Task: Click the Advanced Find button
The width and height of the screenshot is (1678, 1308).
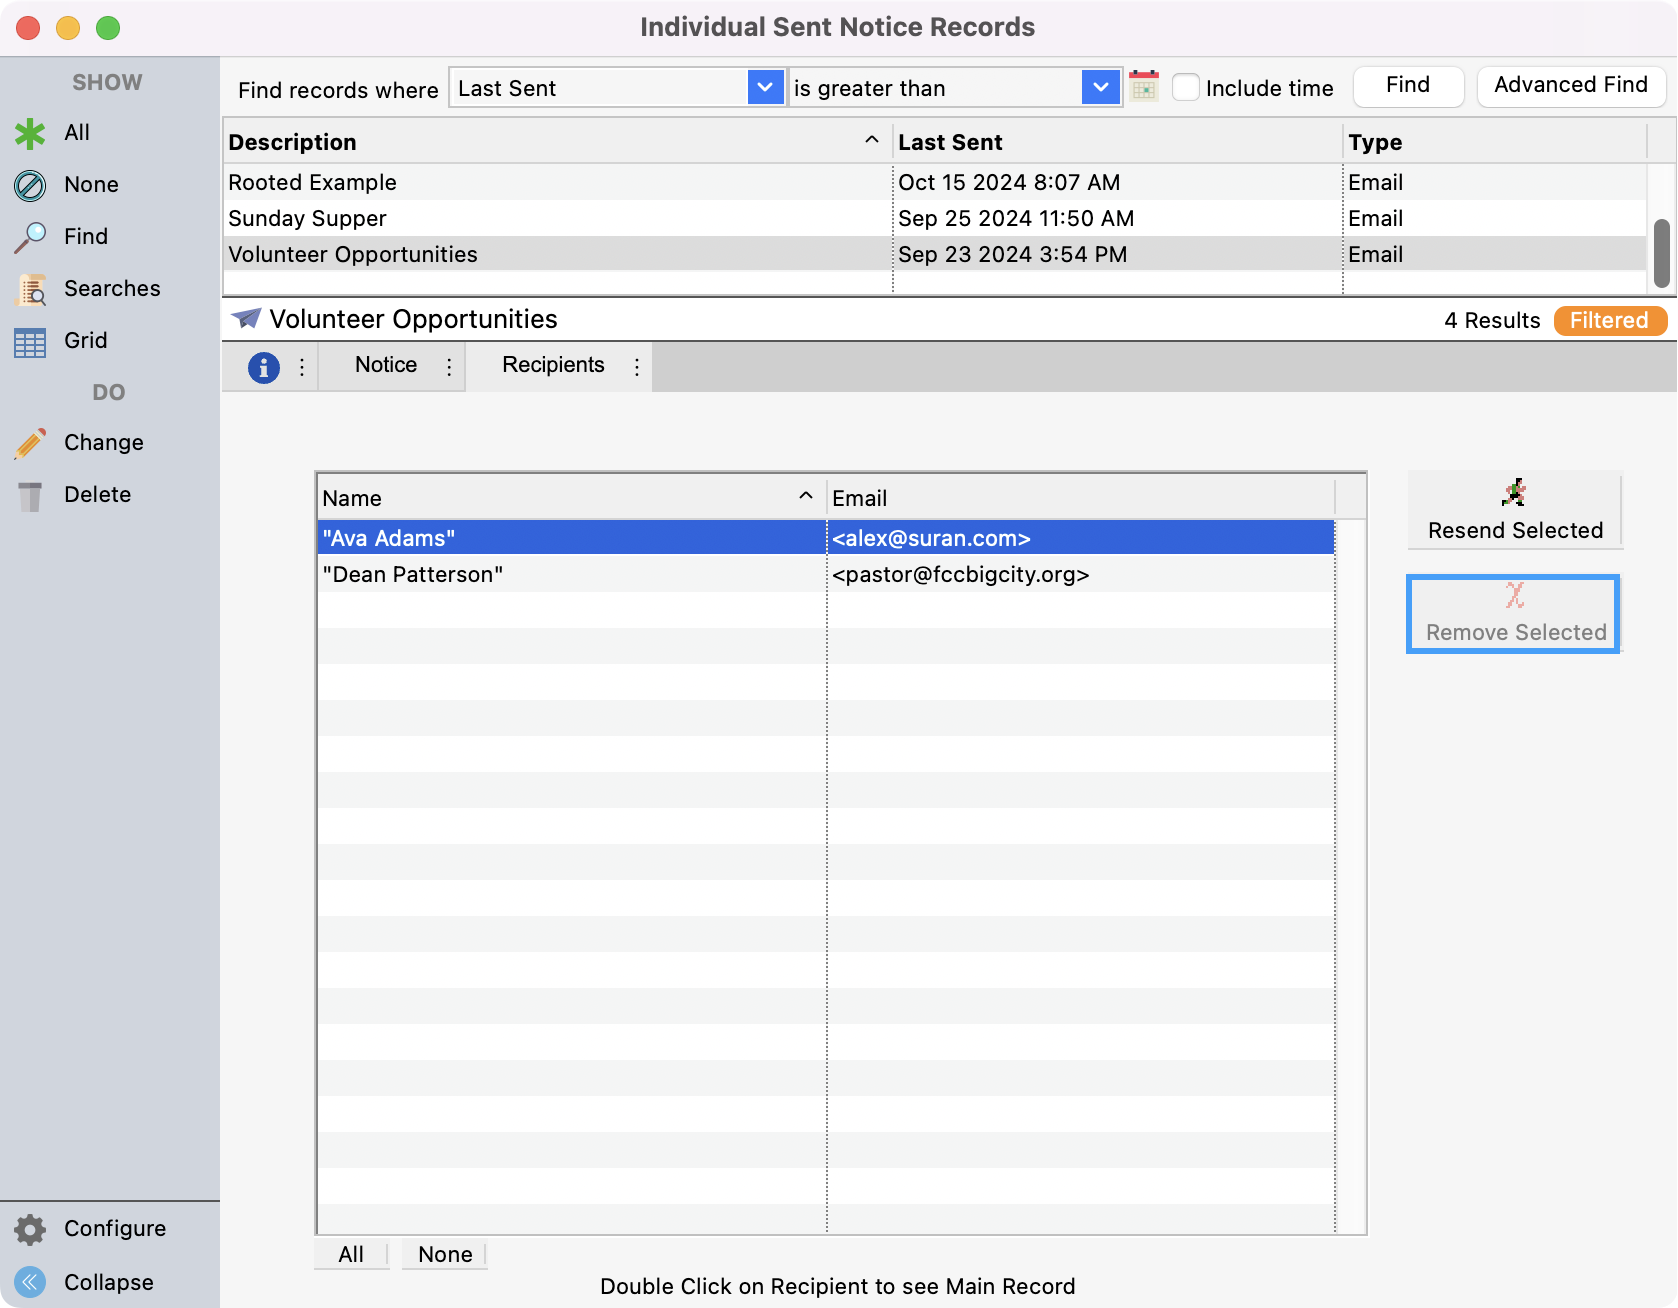Action: (x=1570, y=86)
